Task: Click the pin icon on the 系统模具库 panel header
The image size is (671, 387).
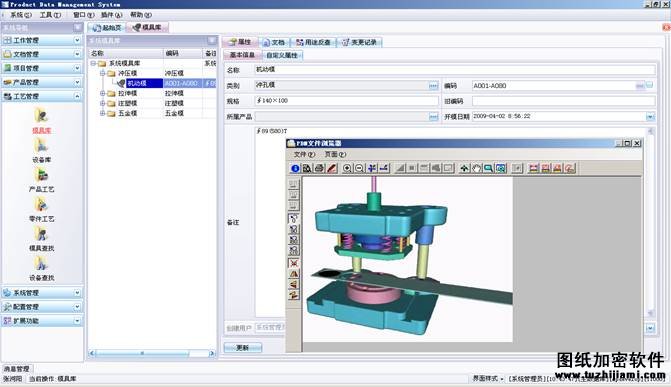Action: pyautogui.click(x=212, y=41)
